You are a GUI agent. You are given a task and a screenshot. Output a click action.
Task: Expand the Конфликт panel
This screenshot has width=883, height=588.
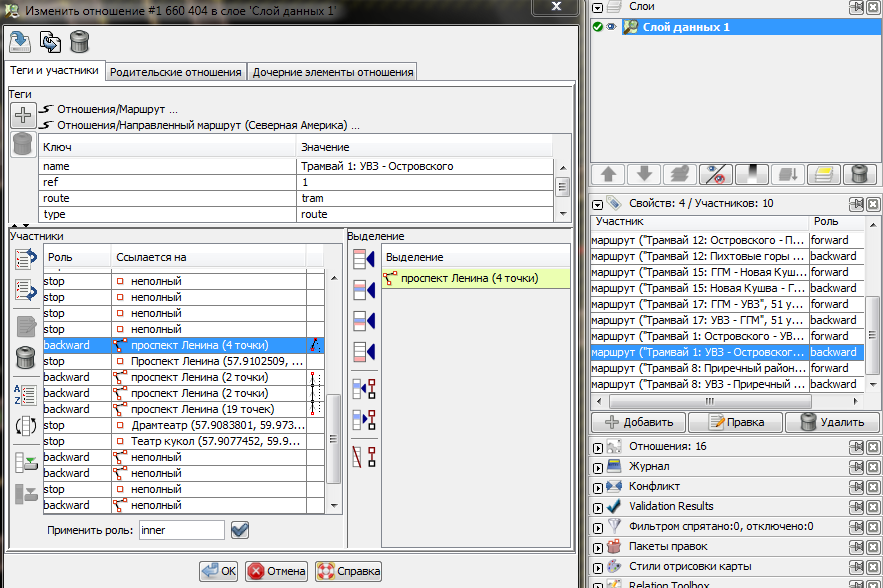coord(597,488)
